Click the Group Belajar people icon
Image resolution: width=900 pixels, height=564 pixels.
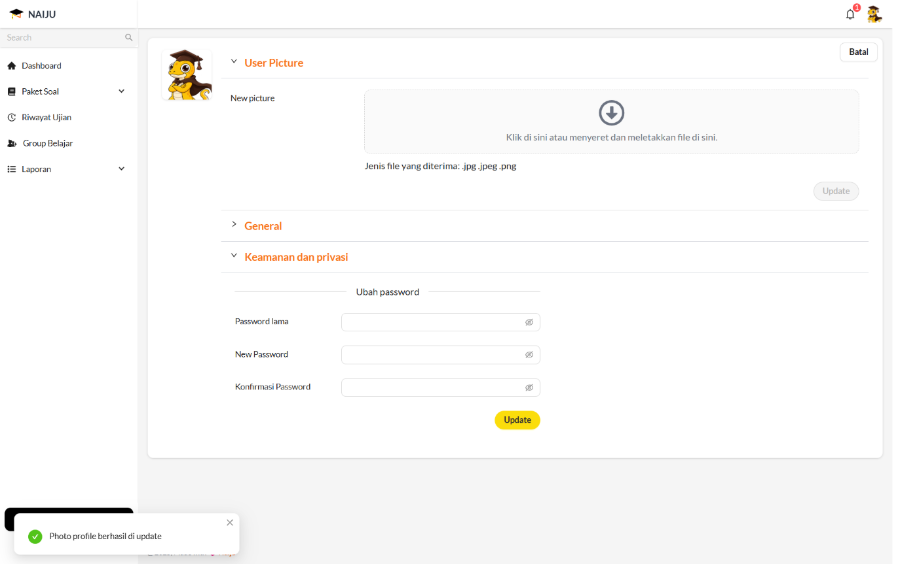11,143
